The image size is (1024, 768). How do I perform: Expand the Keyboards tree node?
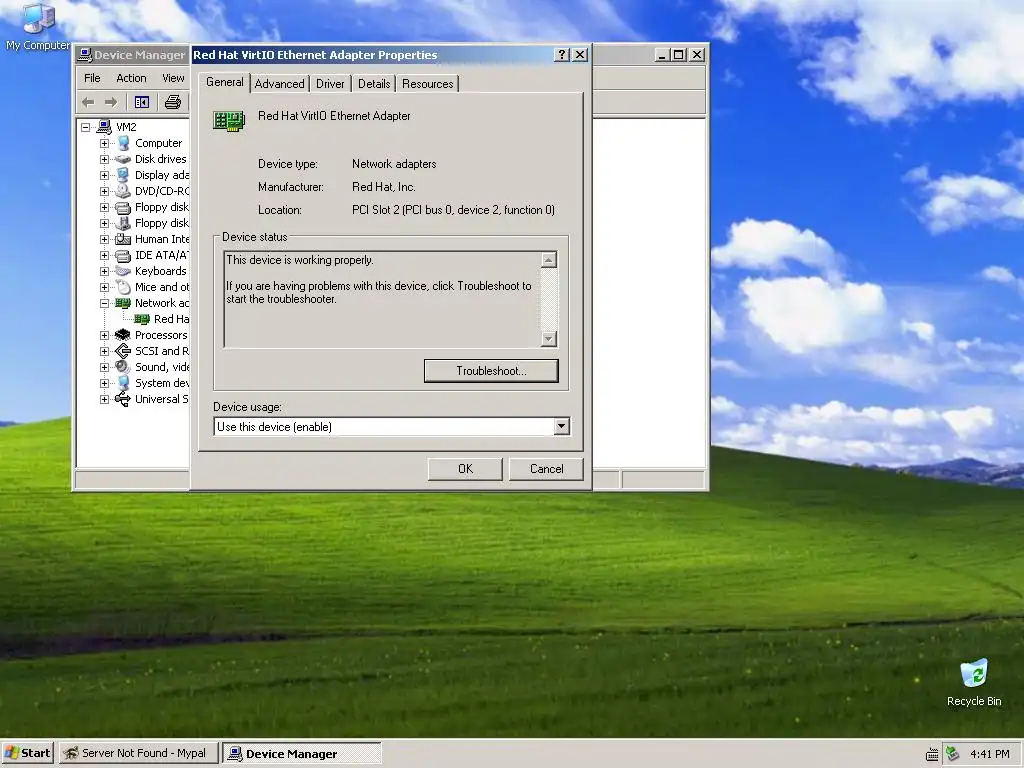(104, 271)
